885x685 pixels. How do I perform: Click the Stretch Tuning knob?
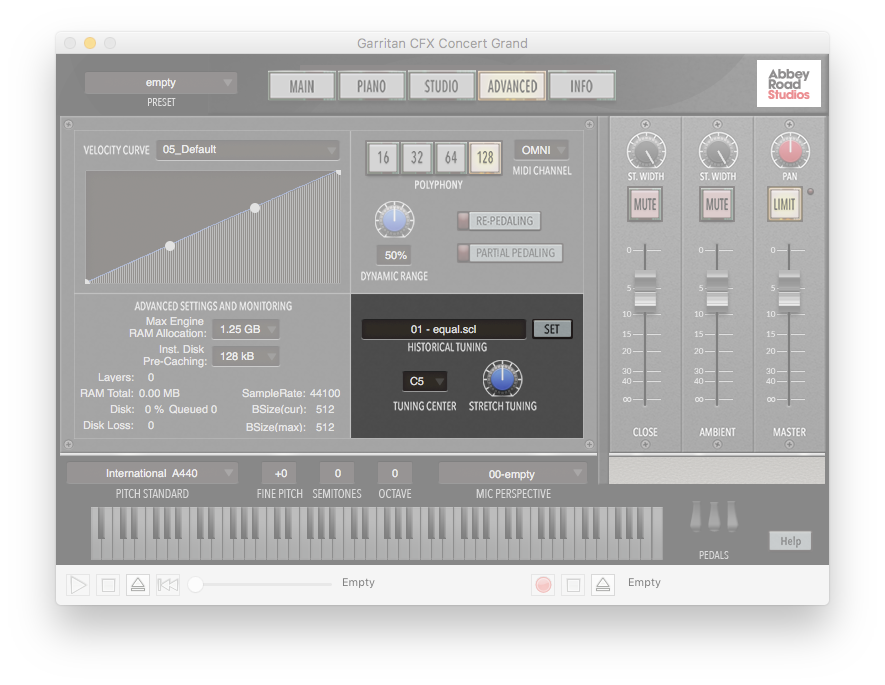tap(502, 379)
